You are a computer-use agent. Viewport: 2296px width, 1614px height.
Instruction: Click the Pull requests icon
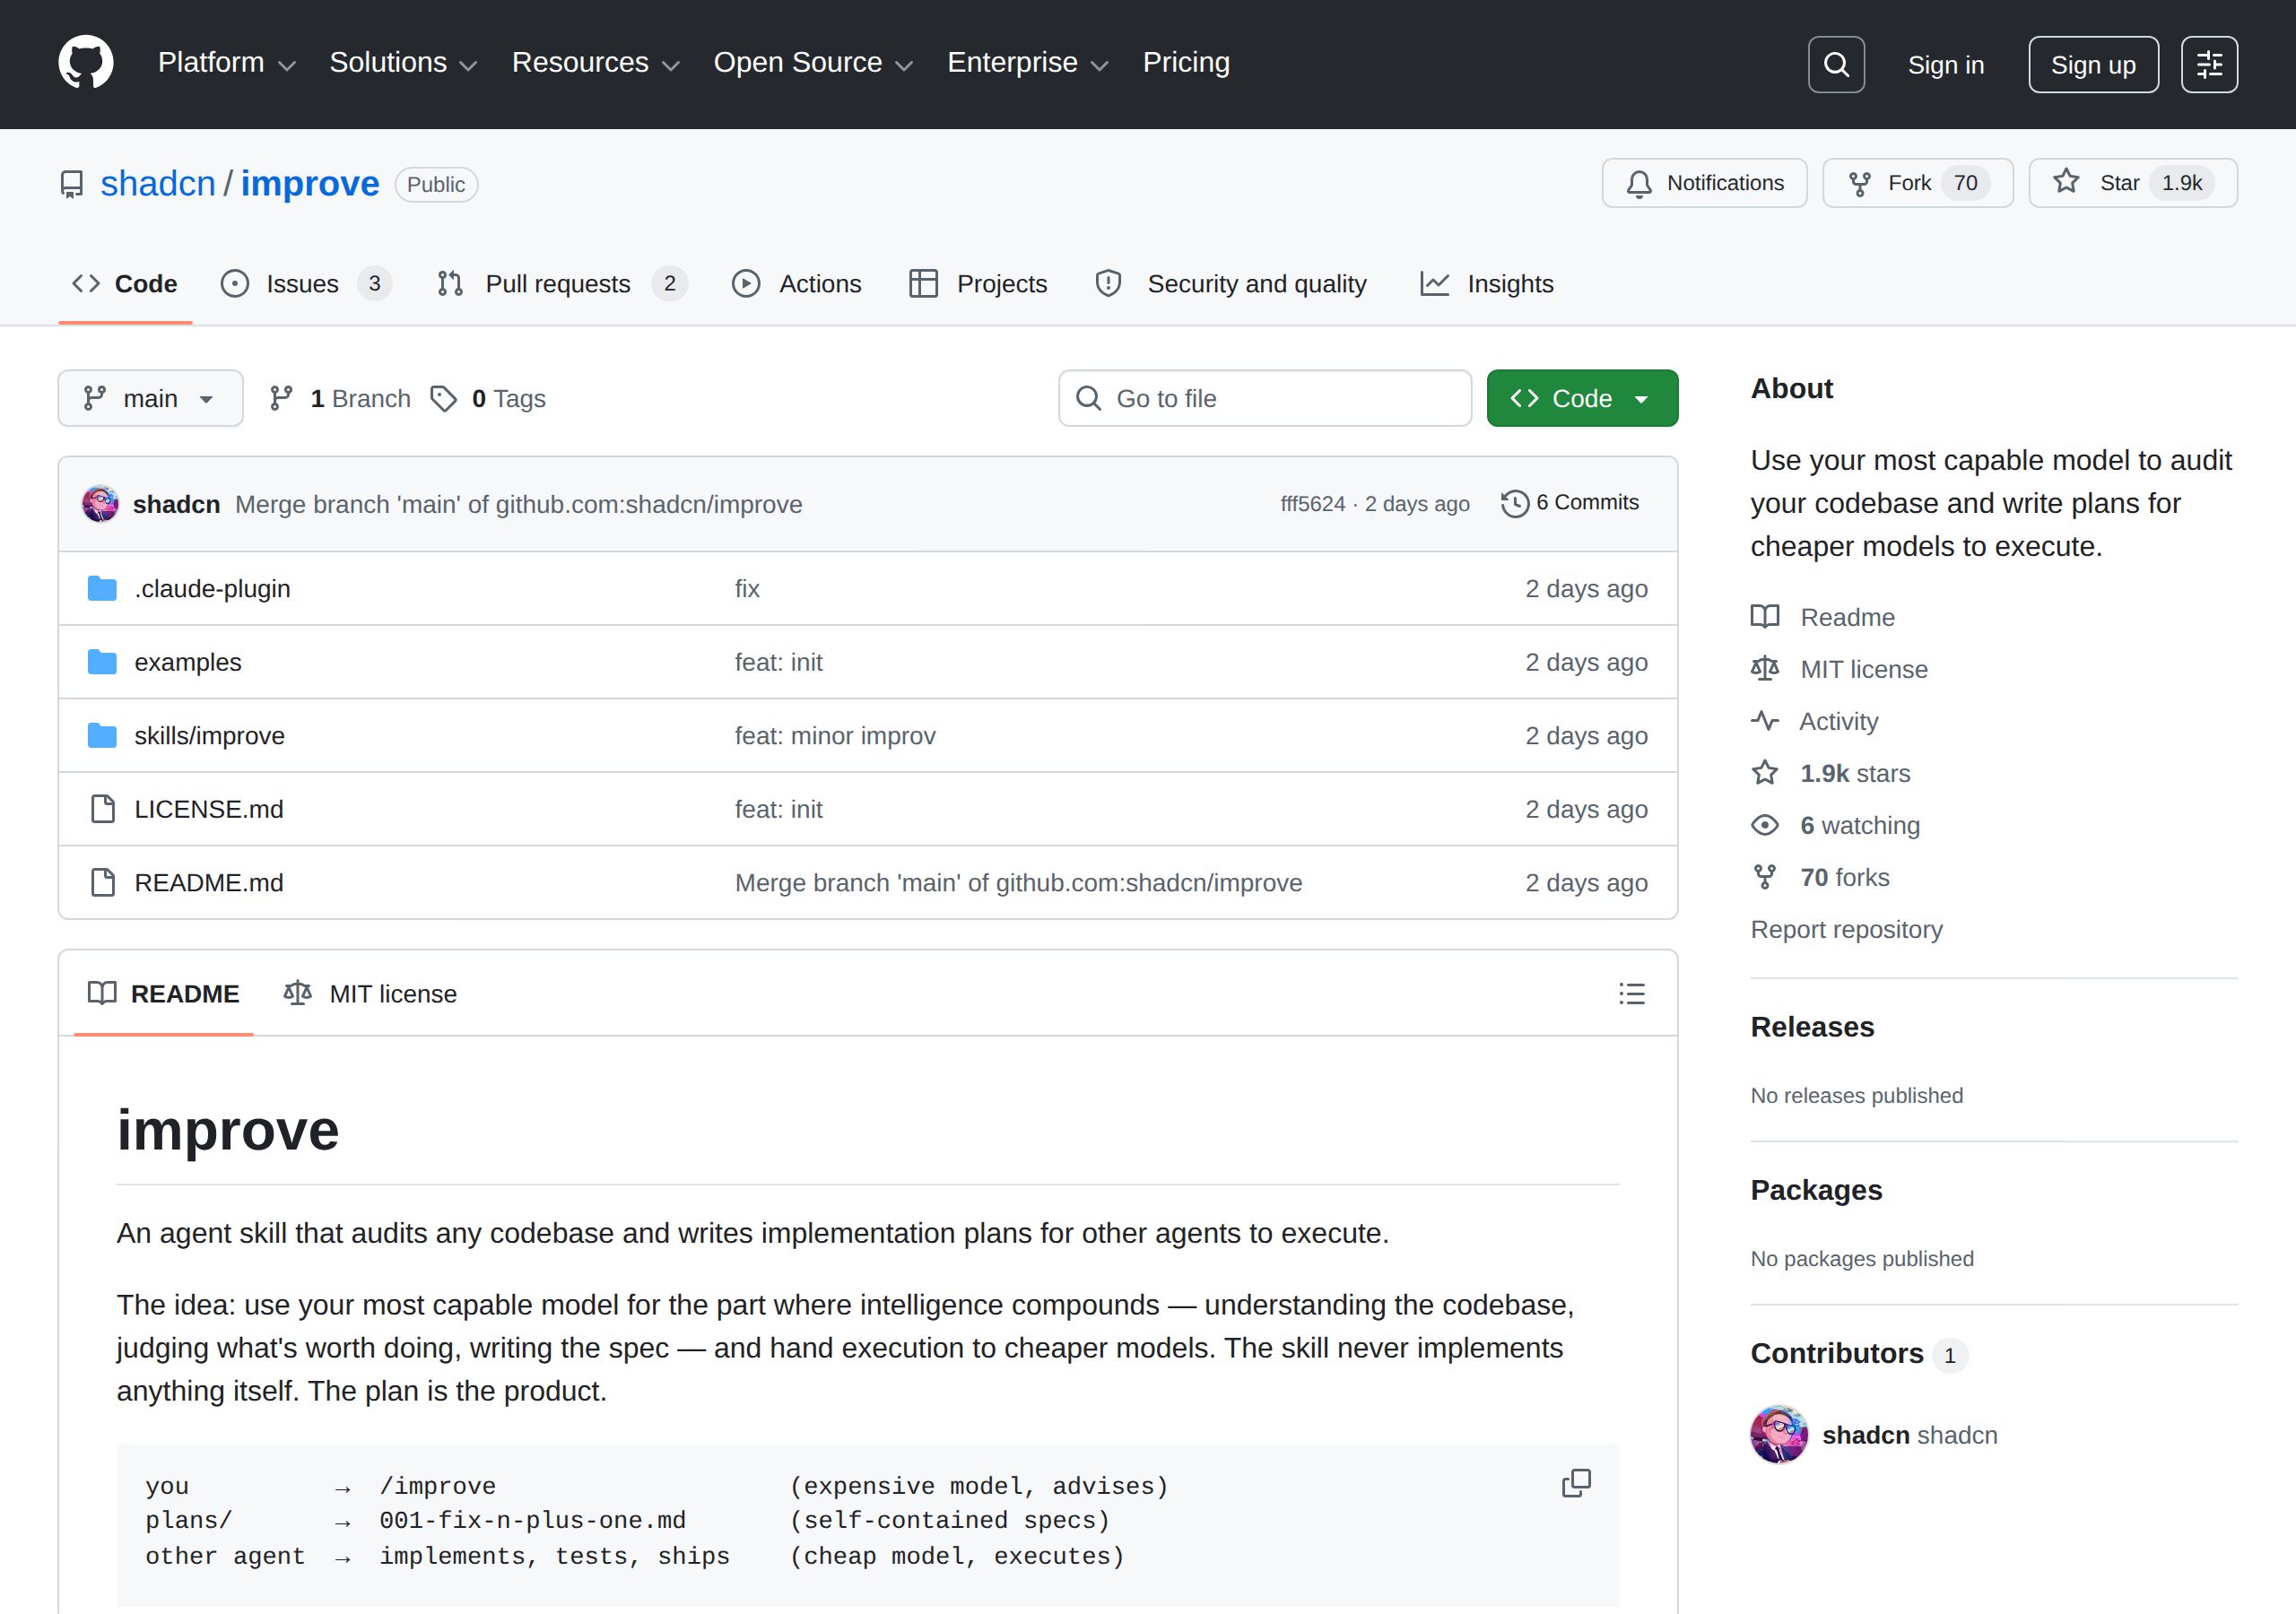pyautogui.click(x=450, y=284)
